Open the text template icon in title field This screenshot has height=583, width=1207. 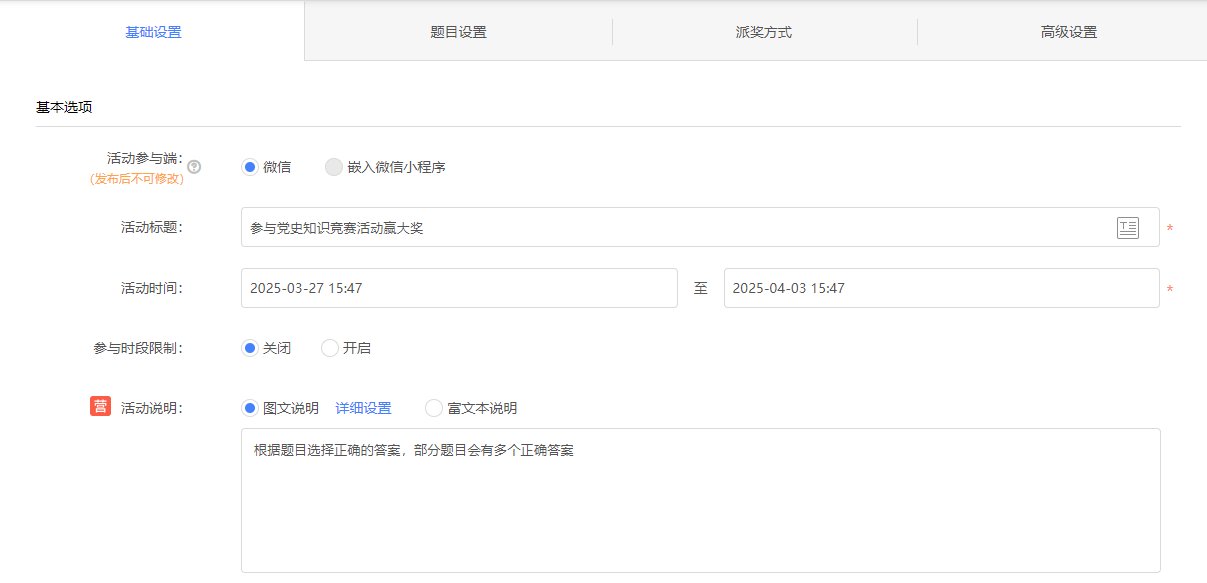[x=1128, y=228]
